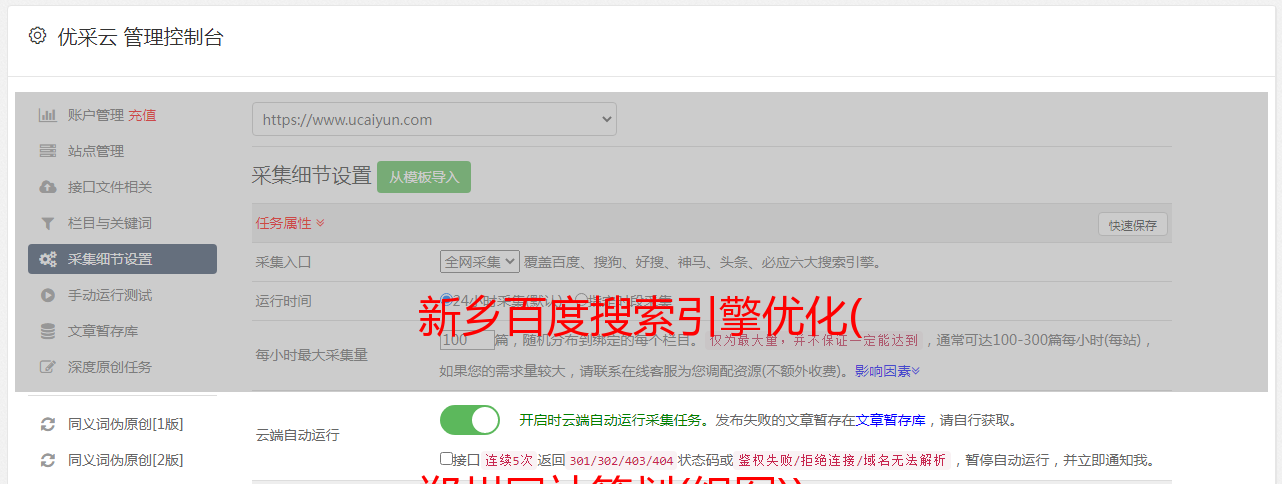Screen dimensions: 1282x484
Task: Collapse the 任务属性 section chevron
Action: pos(320,223)
